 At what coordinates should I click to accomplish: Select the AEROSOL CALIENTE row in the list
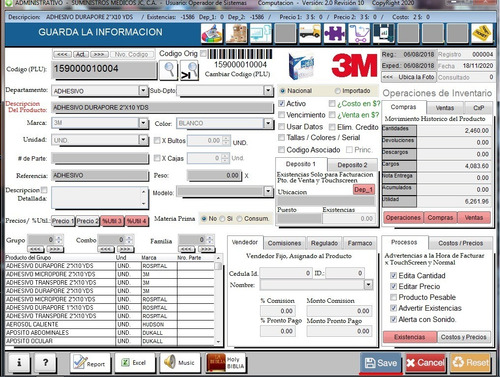click(110, 324)
